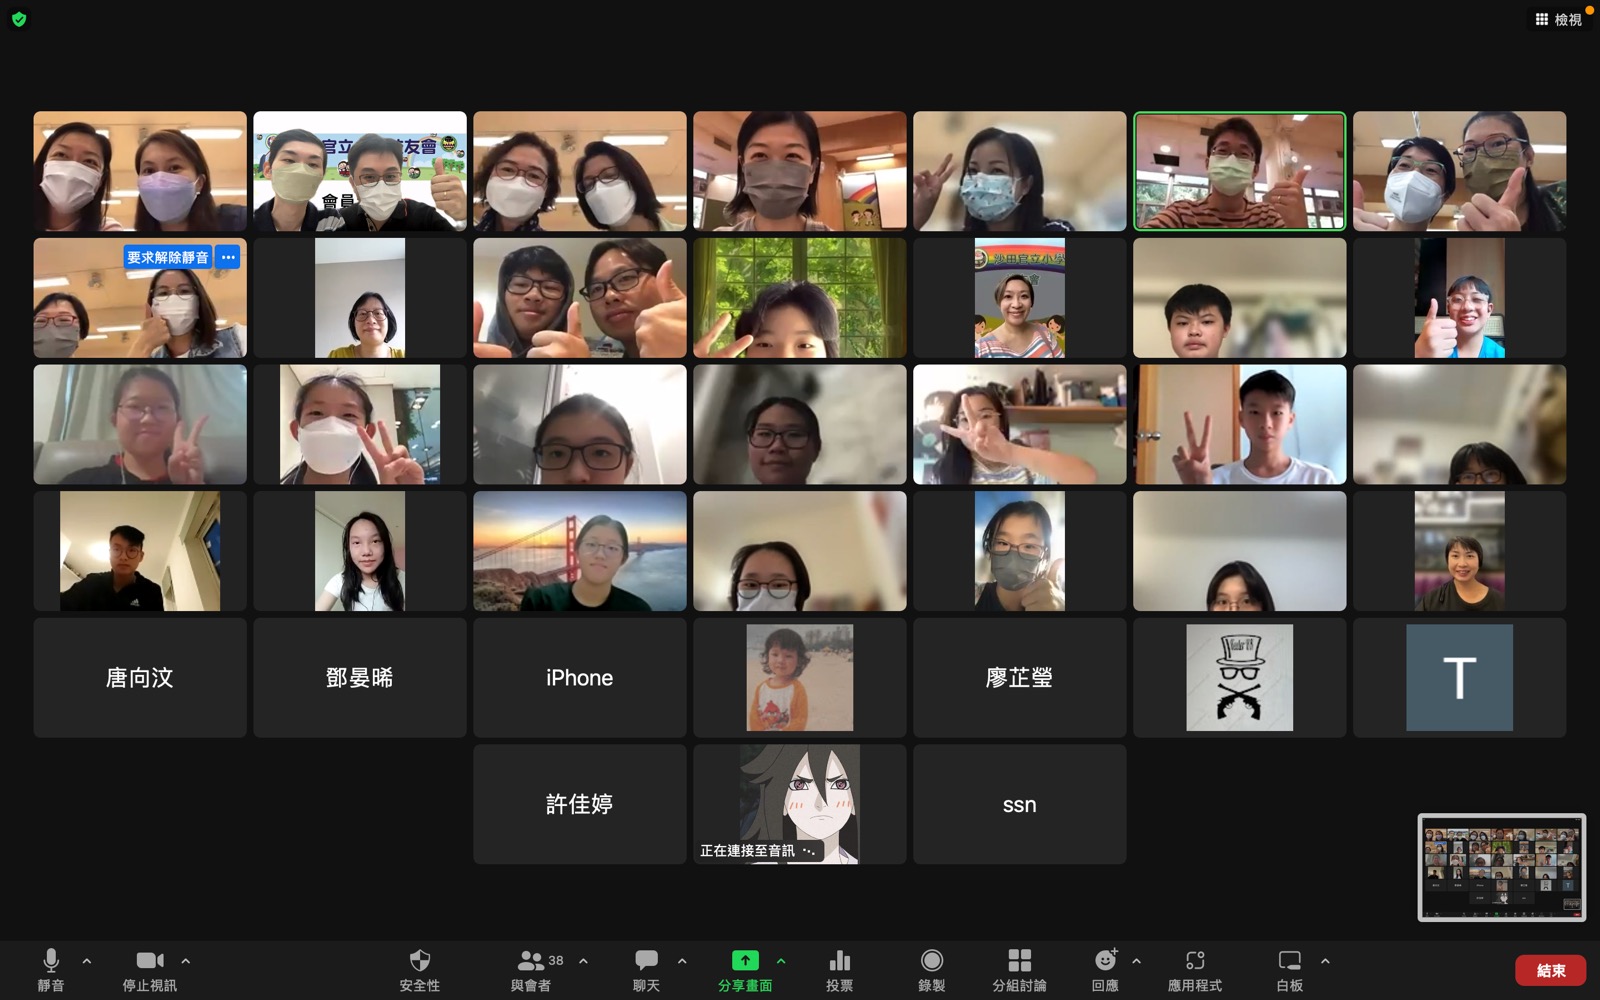
Task: Start recording with the 錄製 icon
Action: (x=931, y=961)
